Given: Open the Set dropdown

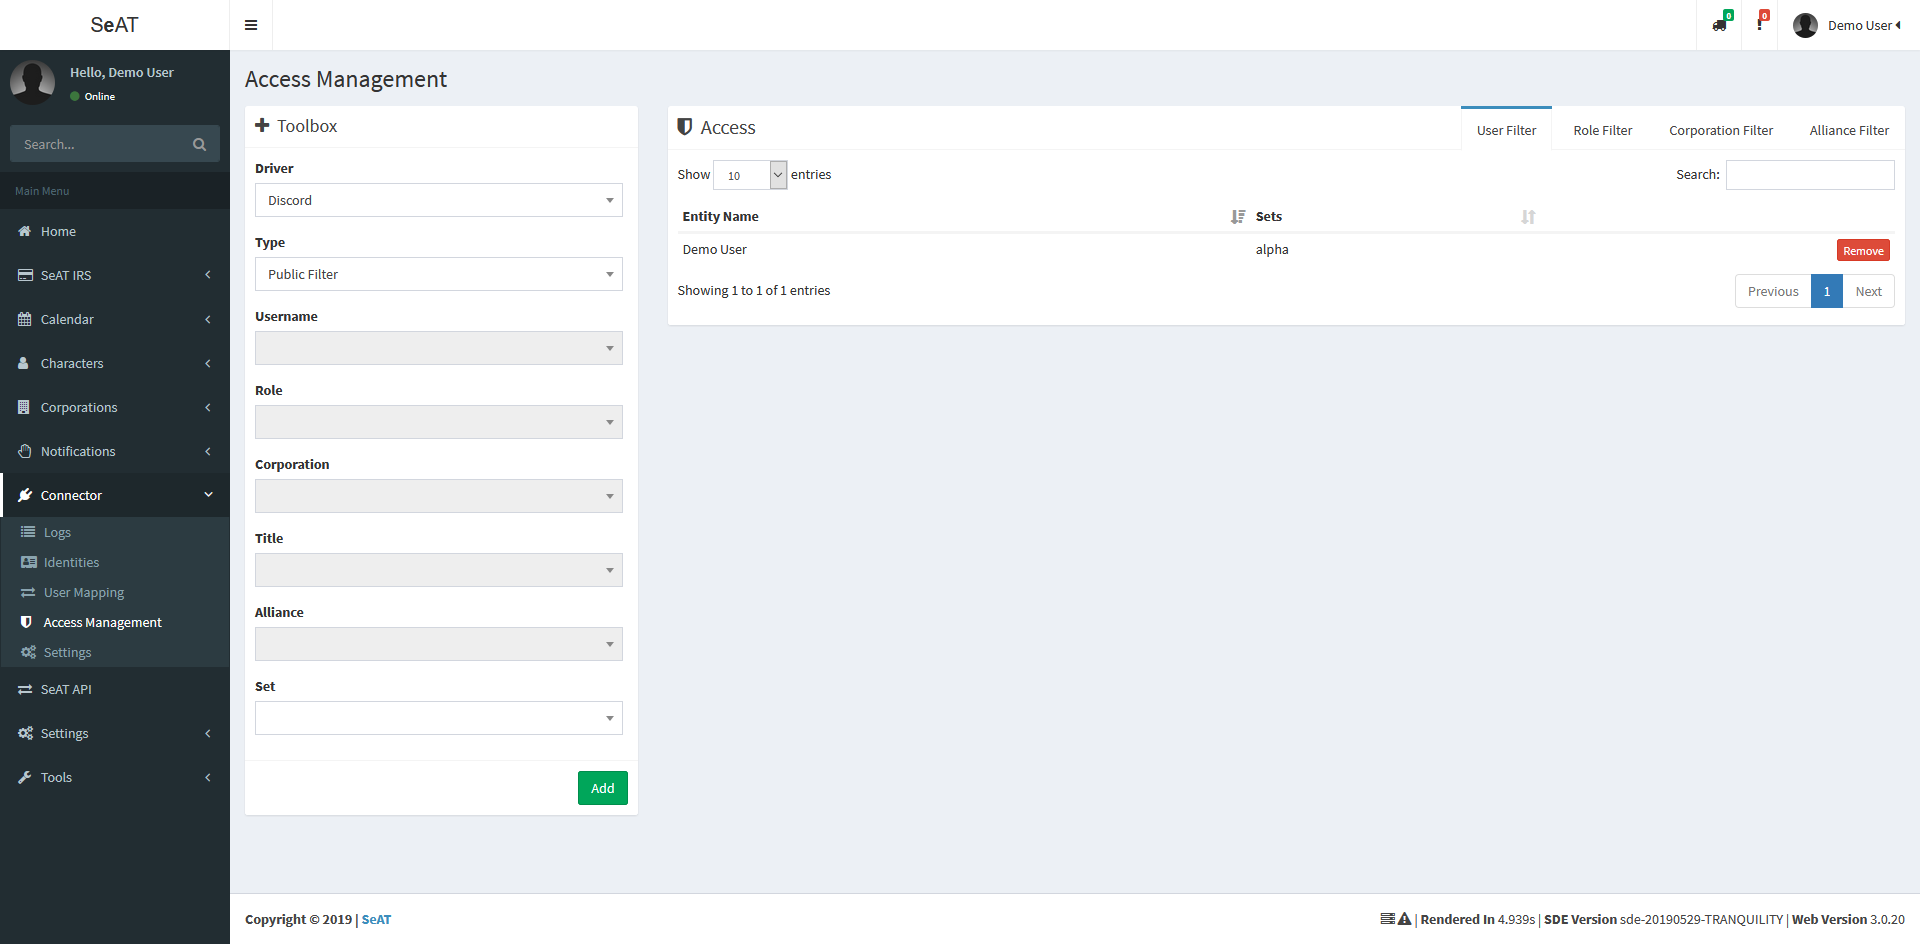Looking at the screenshot, I should pyautogui.click(x=439, y=718).
